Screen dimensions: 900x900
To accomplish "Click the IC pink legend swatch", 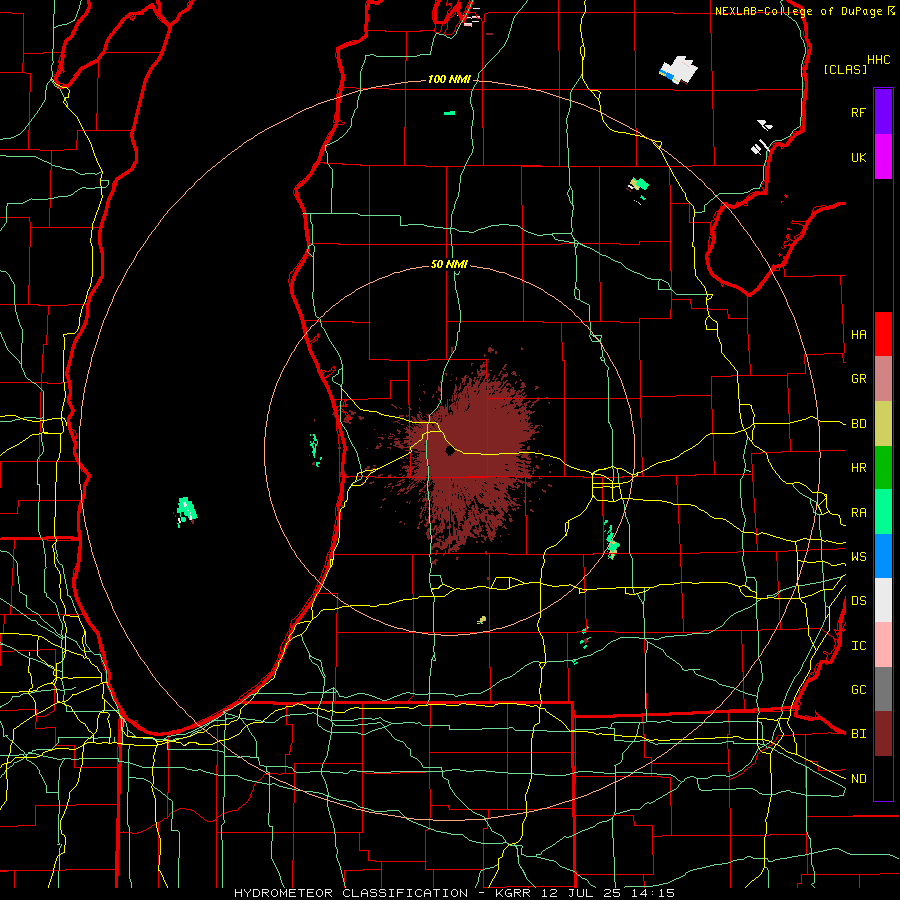I will click(883, 645).
